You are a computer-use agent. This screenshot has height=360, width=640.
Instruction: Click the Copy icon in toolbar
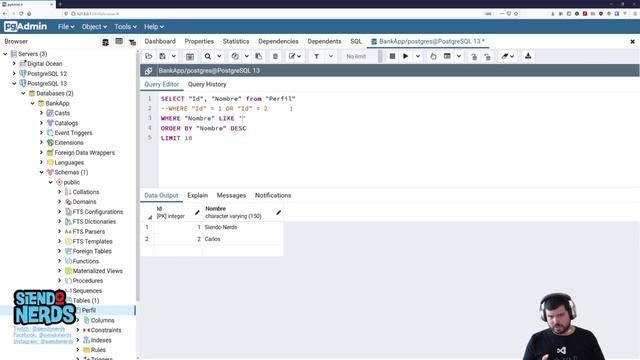[235, 56]
